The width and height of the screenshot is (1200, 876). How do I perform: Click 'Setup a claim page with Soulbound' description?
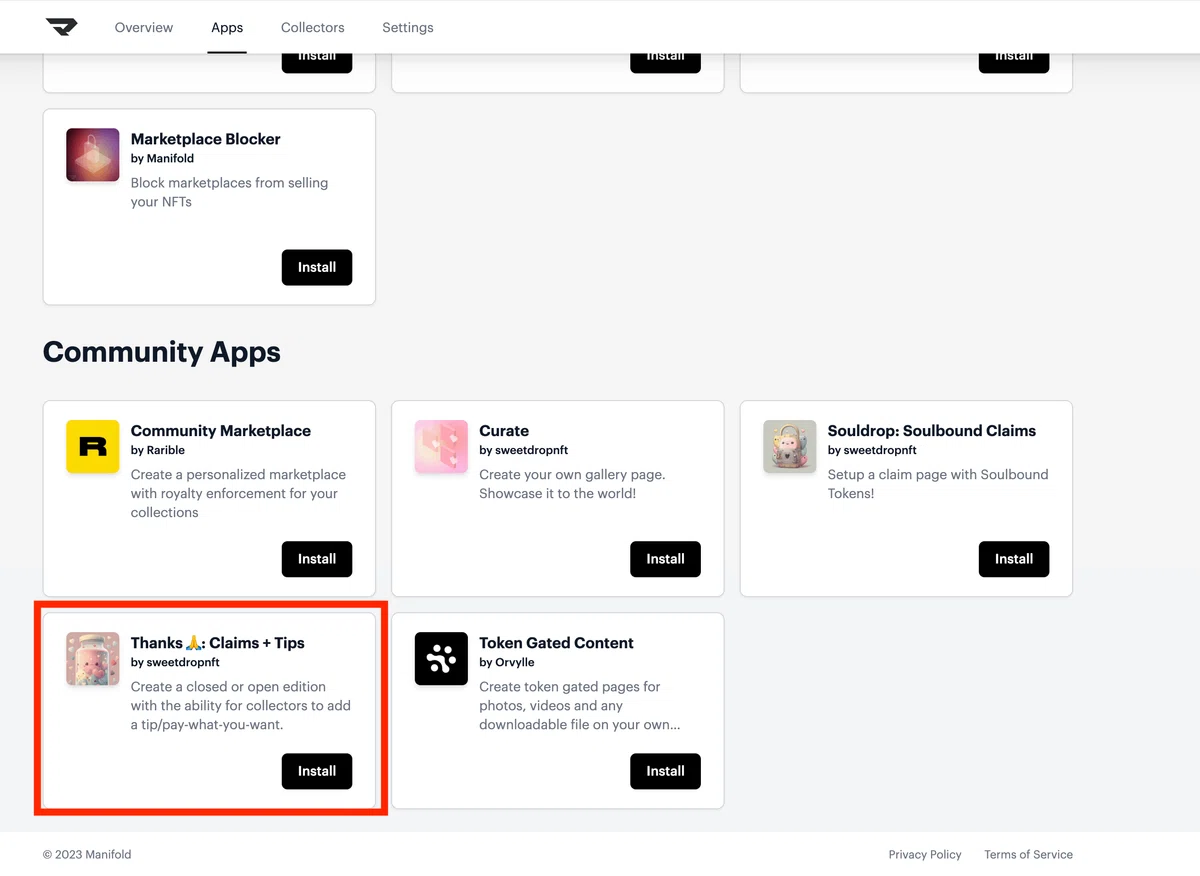938,484
